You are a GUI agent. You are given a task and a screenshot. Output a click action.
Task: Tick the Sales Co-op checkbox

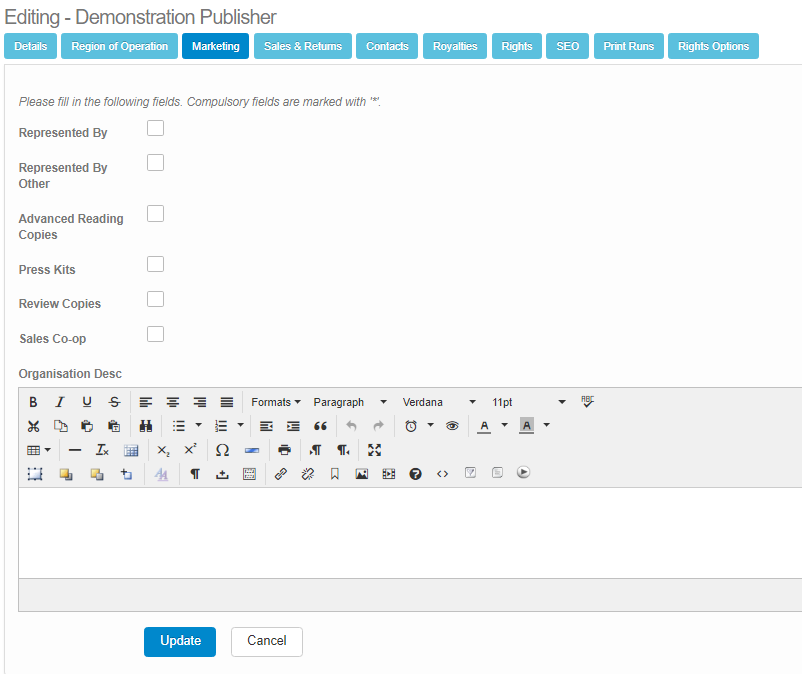tap(155, 334)
